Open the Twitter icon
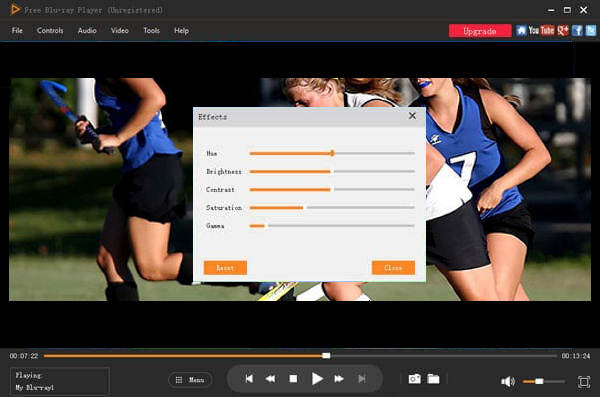The height and width of the screenshot is (397, 600). (591, 31)
